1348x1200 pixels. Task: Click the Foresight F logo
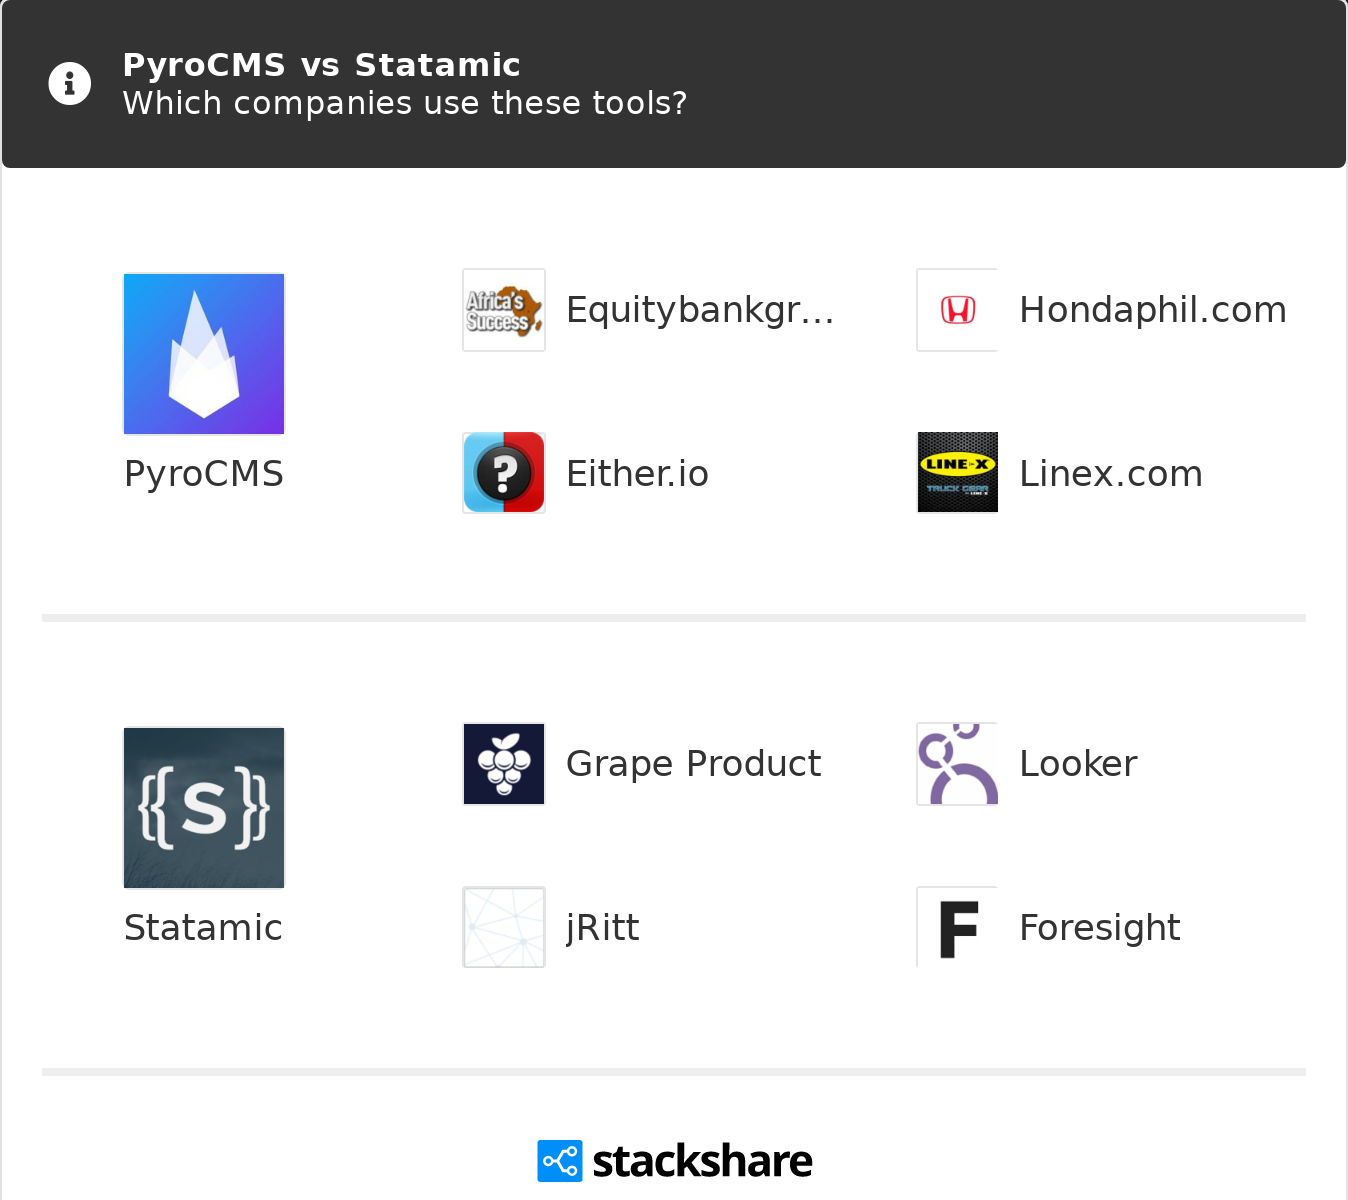(x=957, y=927)
